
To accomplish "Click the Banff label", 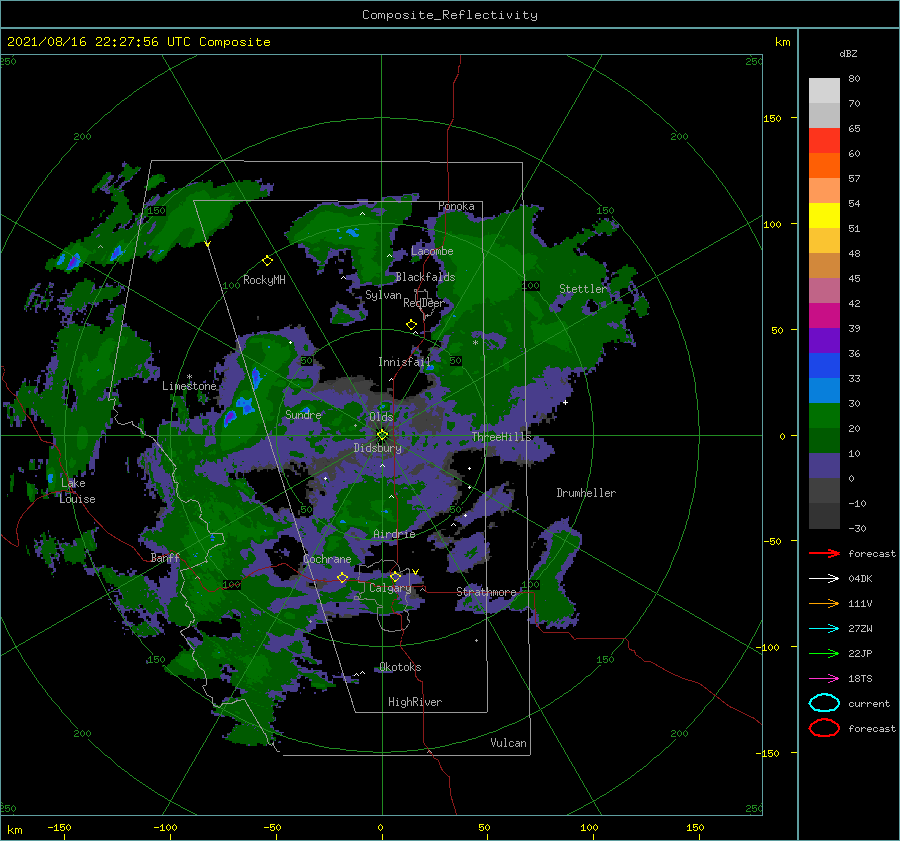I will pyautogui.click(x=165, y=558).
